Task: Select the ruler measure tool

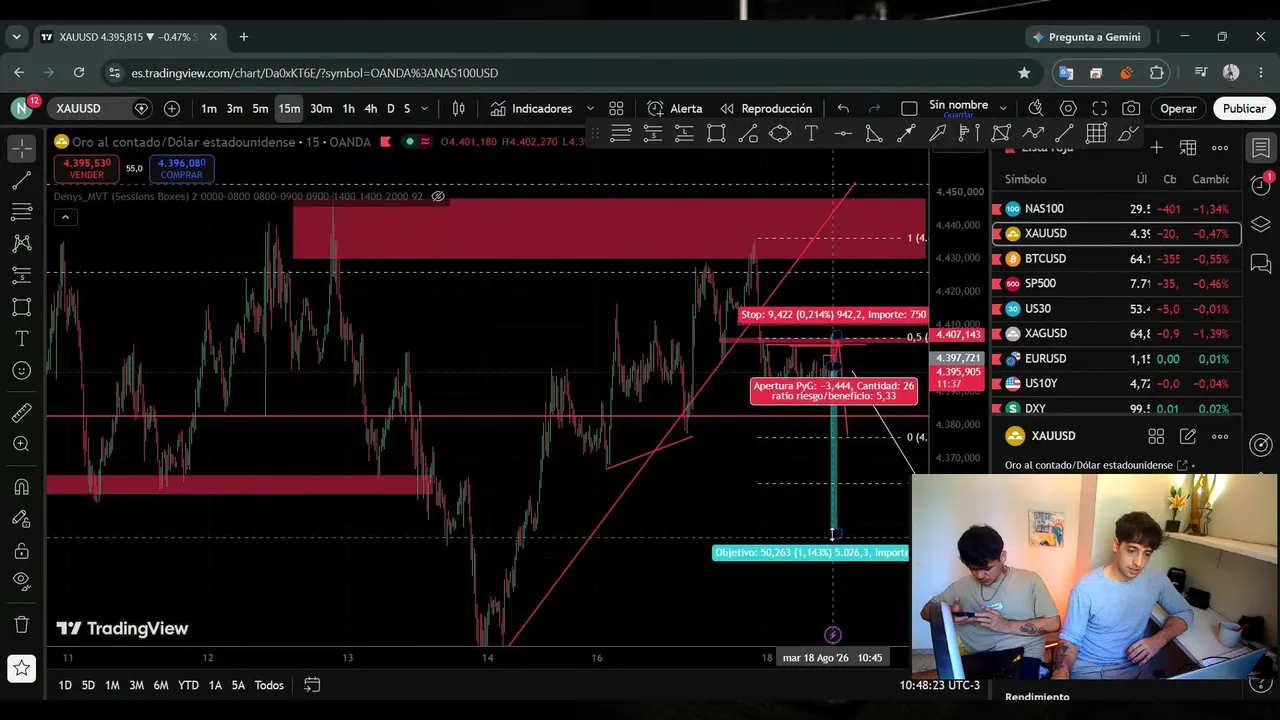Action: [x=21, y=413]
